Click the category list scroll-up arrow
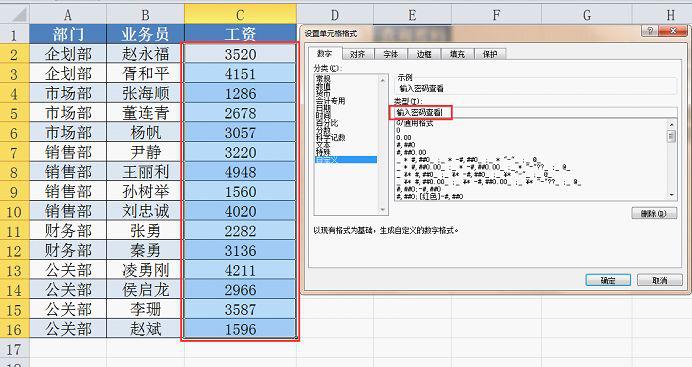692x367 pixels. coord(383,80)
